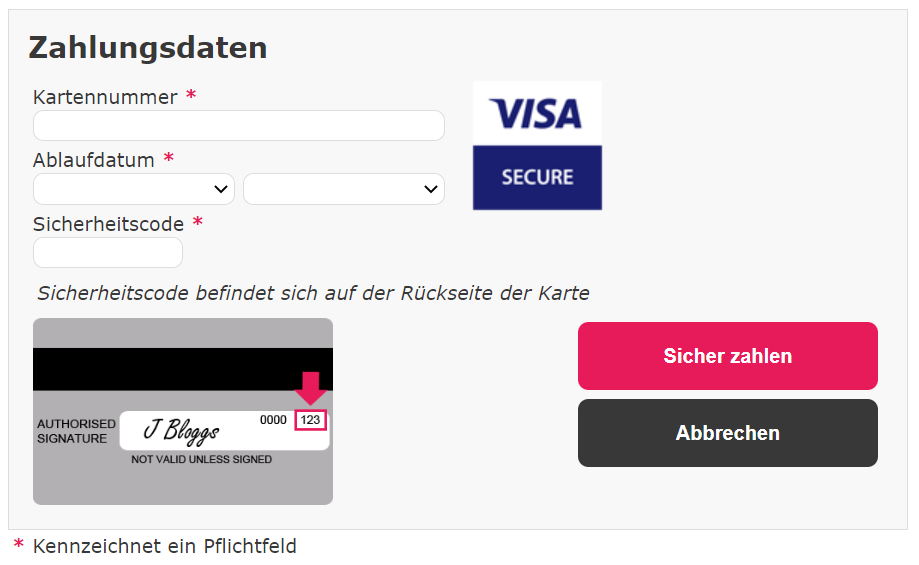Focus the Kartennummer input field
The image size is (919, 565).
tap(239, 125)
